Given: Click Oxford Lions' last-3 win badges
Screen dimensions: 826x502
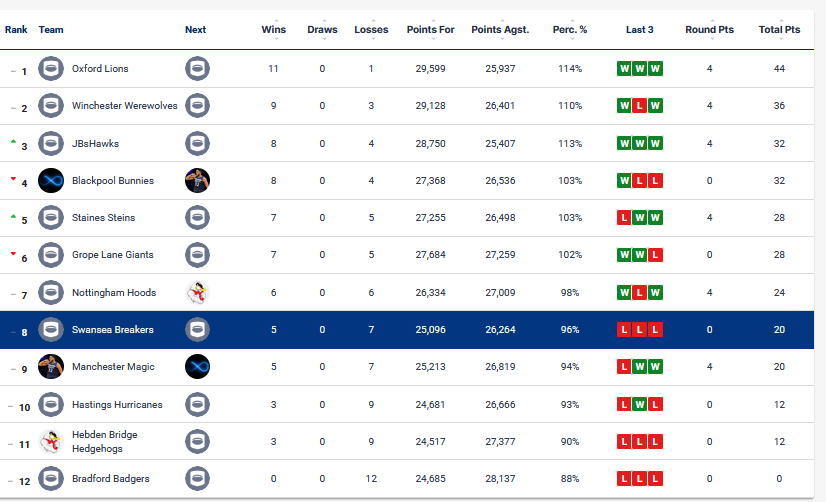Looking at the screenshot, I should click(640, 68).
